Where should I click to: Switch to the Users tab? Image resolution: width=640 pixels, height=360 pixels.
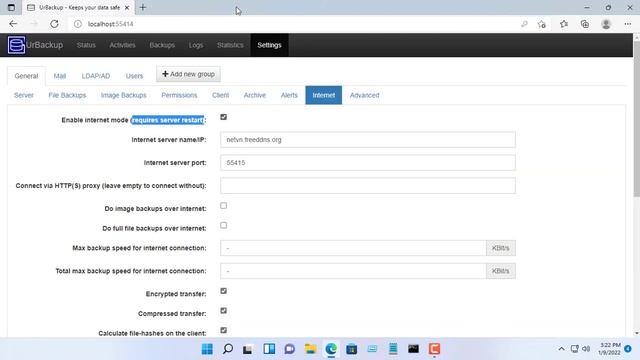click(x=134, y=76)
